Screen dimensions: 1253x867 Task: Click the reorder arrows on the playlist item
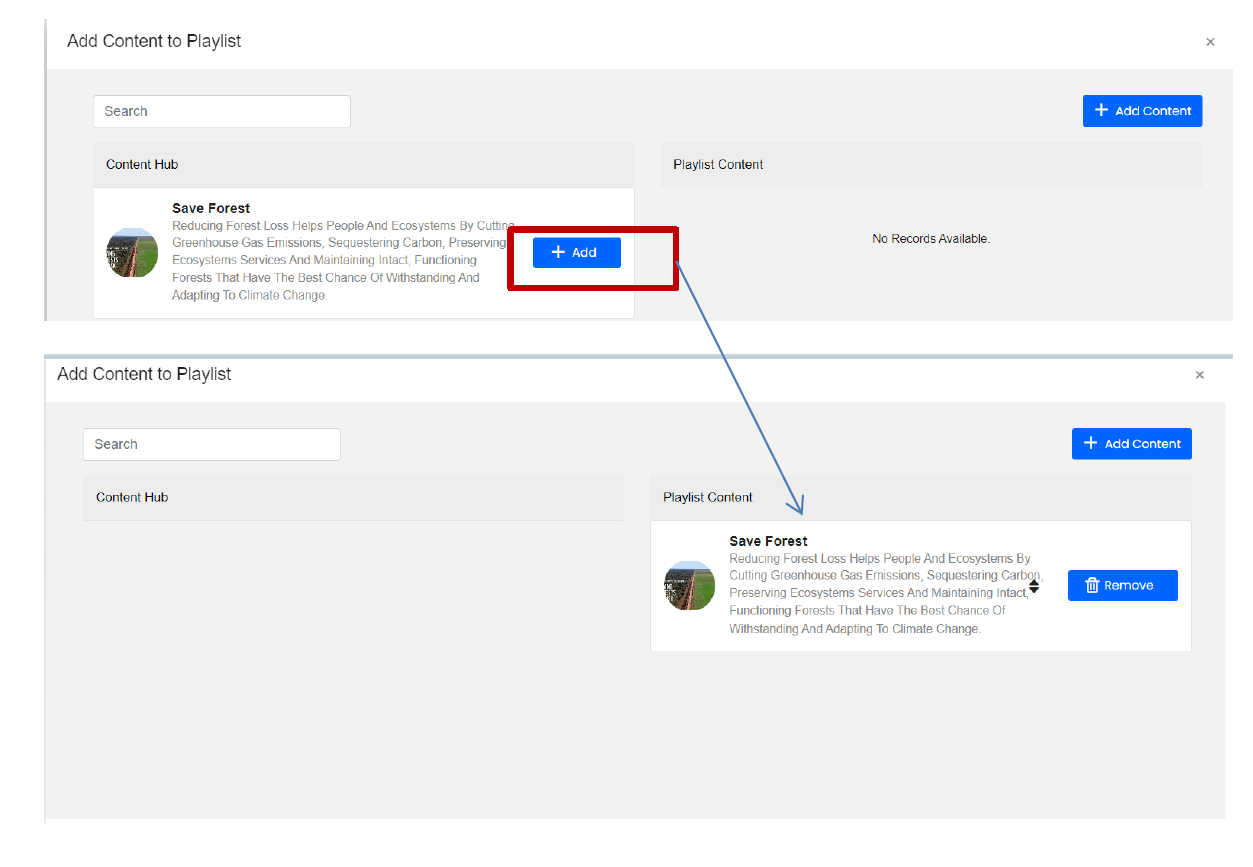(1034, 586)
